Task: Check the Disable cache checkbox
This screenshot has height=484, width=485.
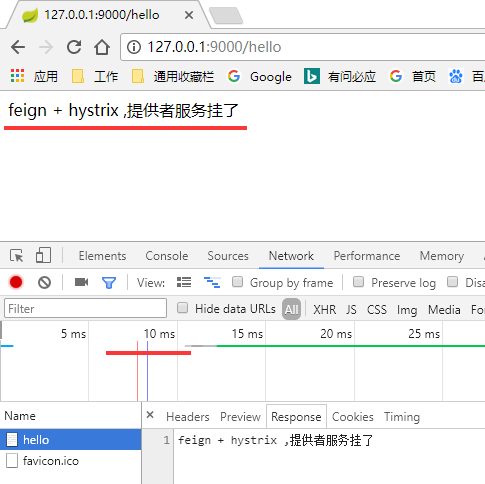Action: coord(452,282)
